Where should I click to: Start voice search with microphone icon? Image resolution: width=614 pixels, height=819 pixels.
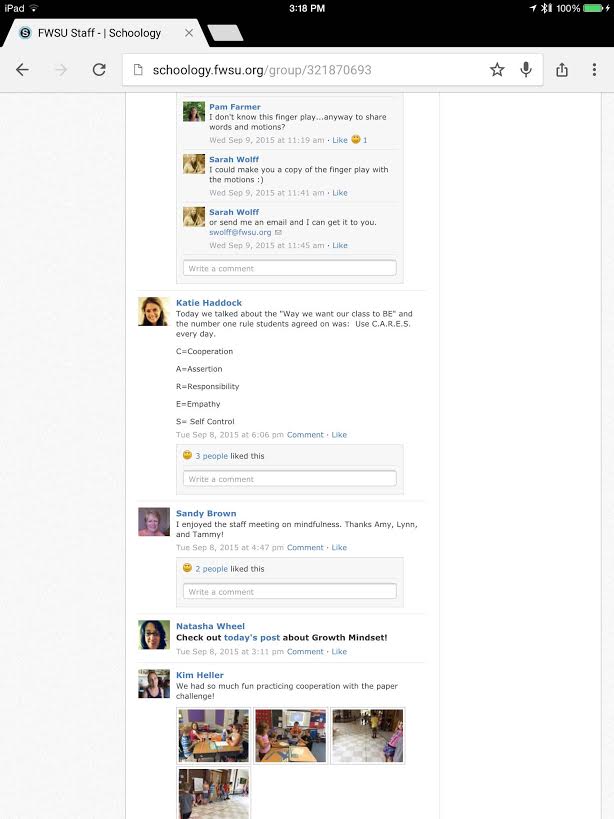pos(526,69)
